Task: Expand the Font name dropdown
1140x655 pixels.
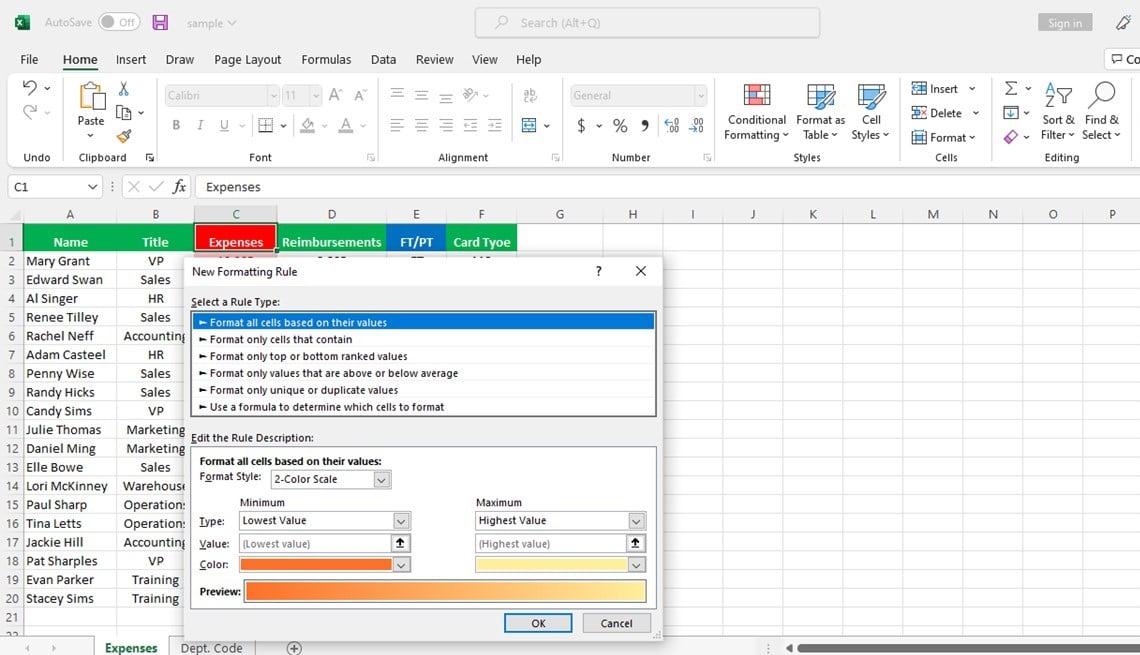Action: 273,95
